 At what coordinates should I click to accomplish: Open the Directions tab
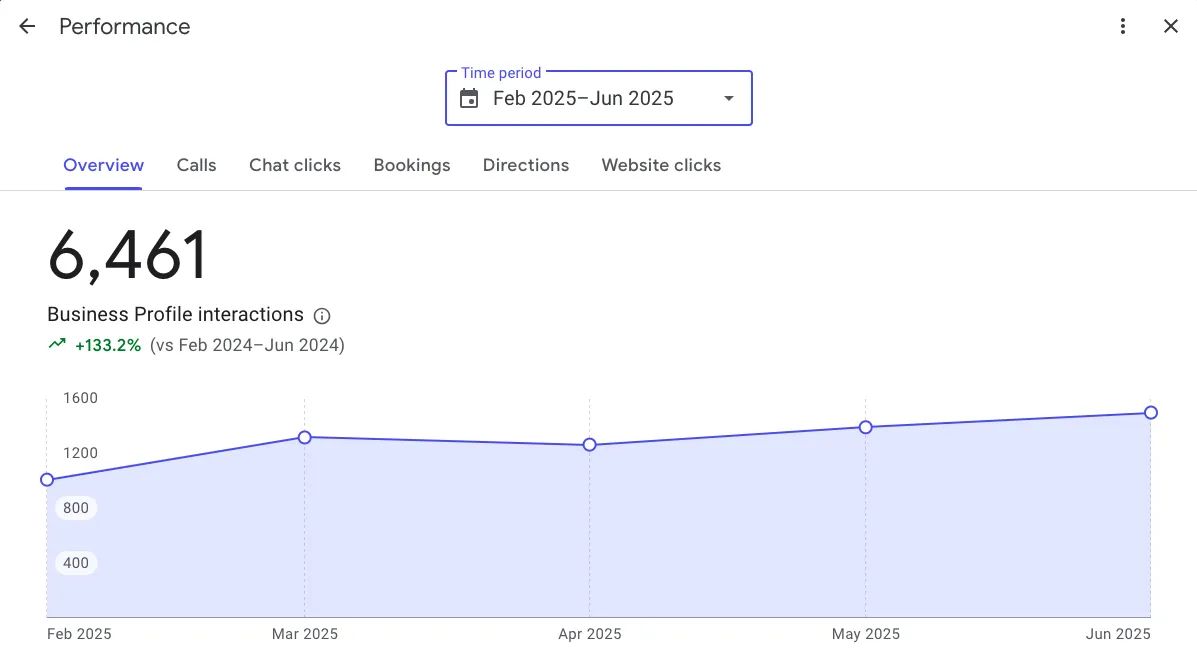[525, 165]
